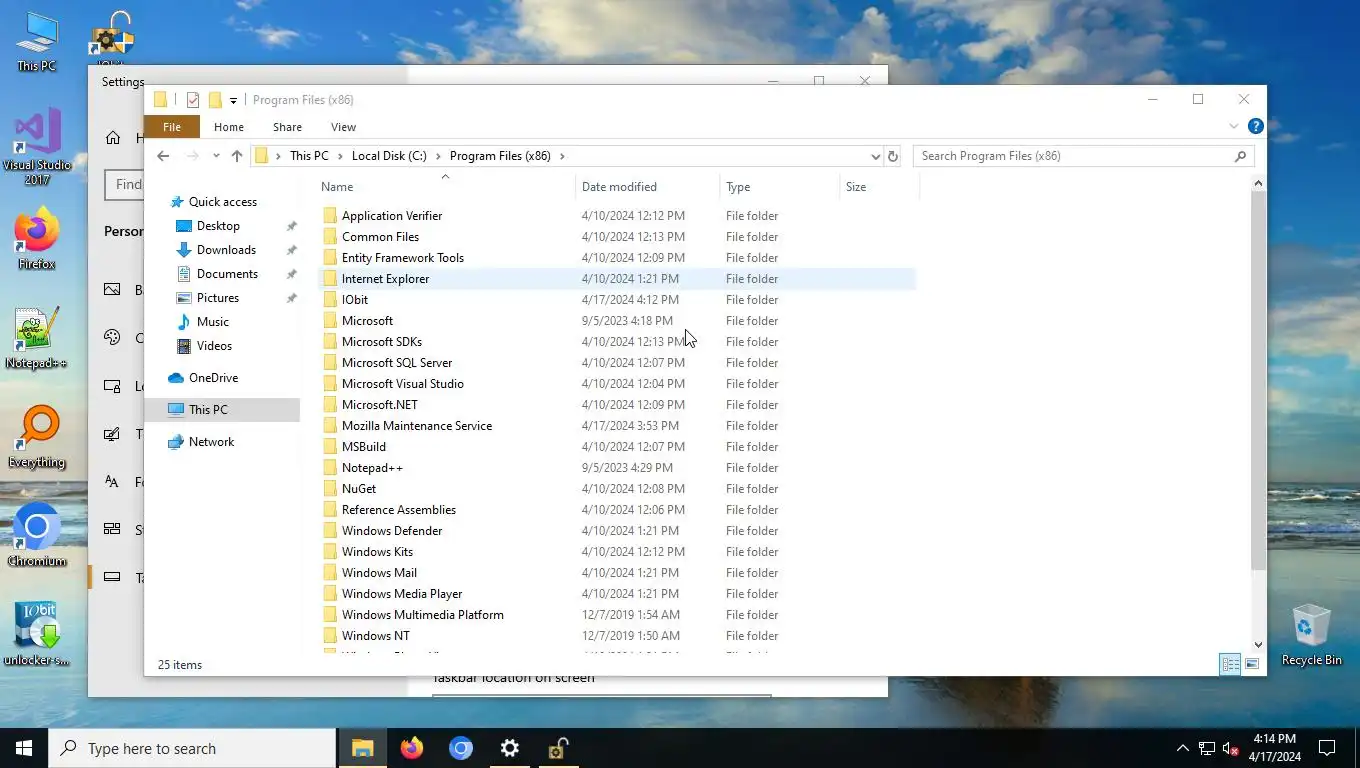Click the Properties quick access toolbar icon
Image resolution: width=1360 pixels, height=768 pixels.
point(193,100)
